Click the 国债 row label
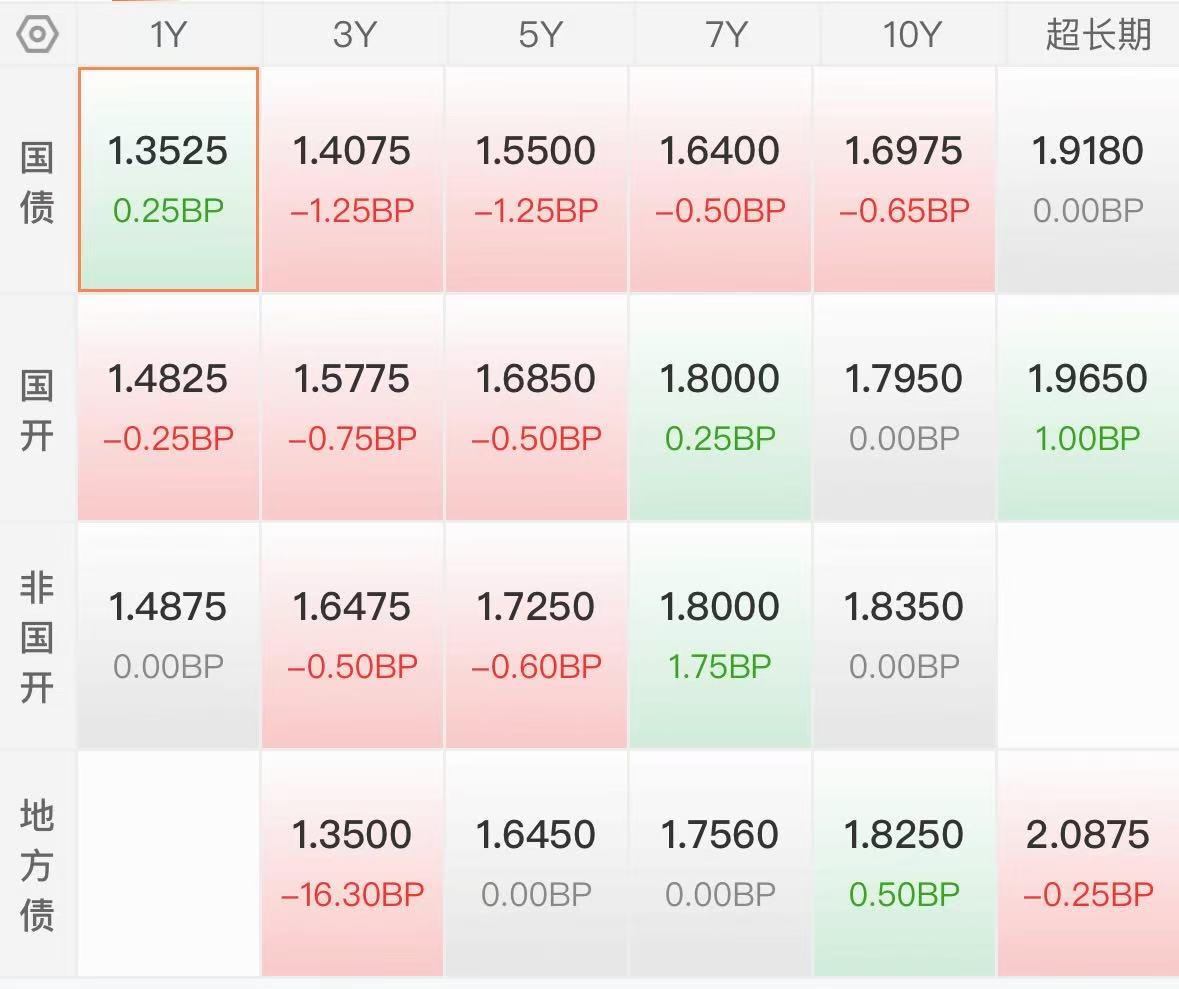Screen dimensions: 1179x989 pos(37,182)
